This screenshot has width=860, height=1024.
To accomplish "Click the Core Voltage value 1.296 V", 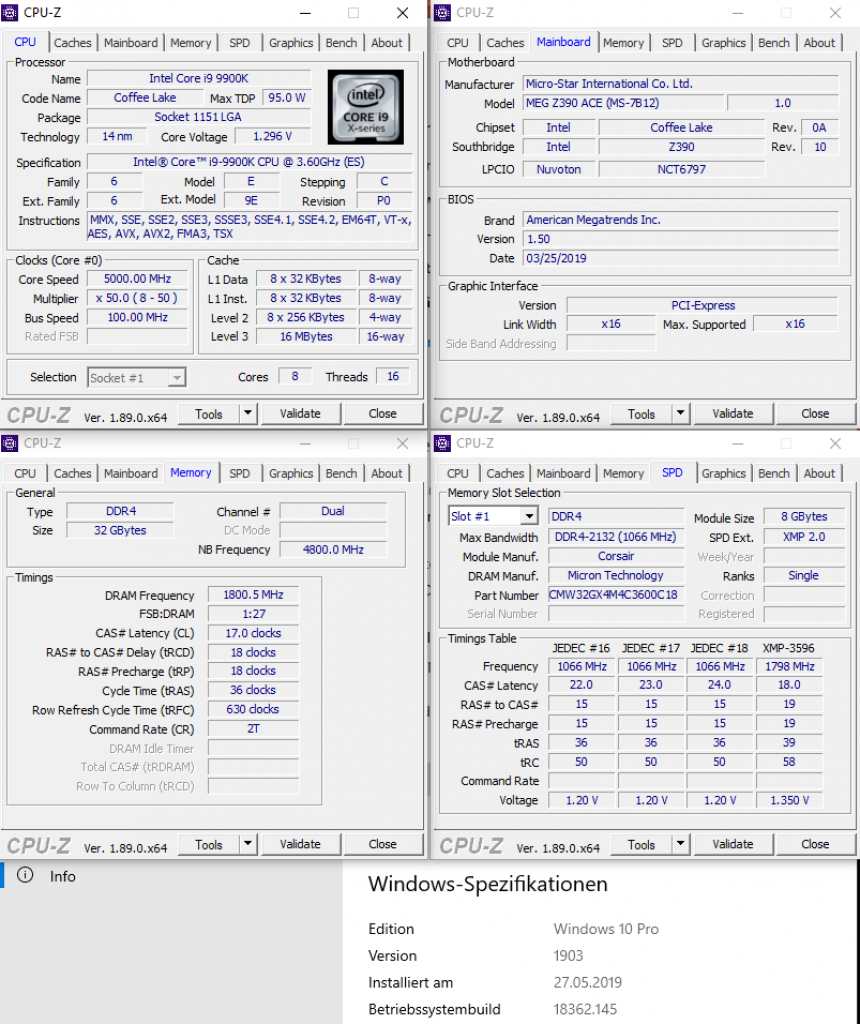I will [x=272, y=136].
